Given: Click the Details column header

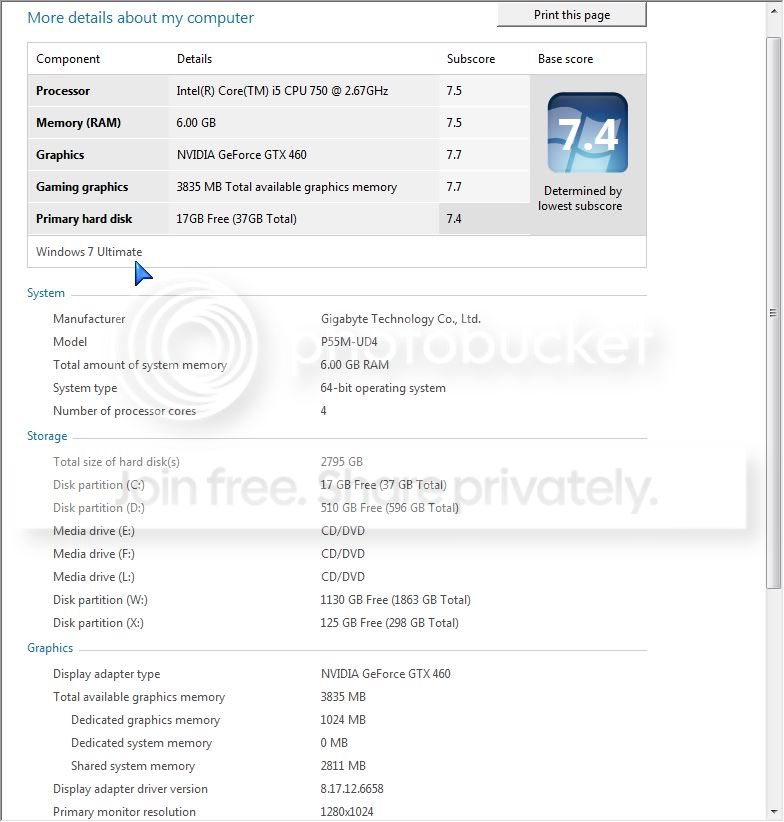Looking at the screenshot, I should coord(194,59).
